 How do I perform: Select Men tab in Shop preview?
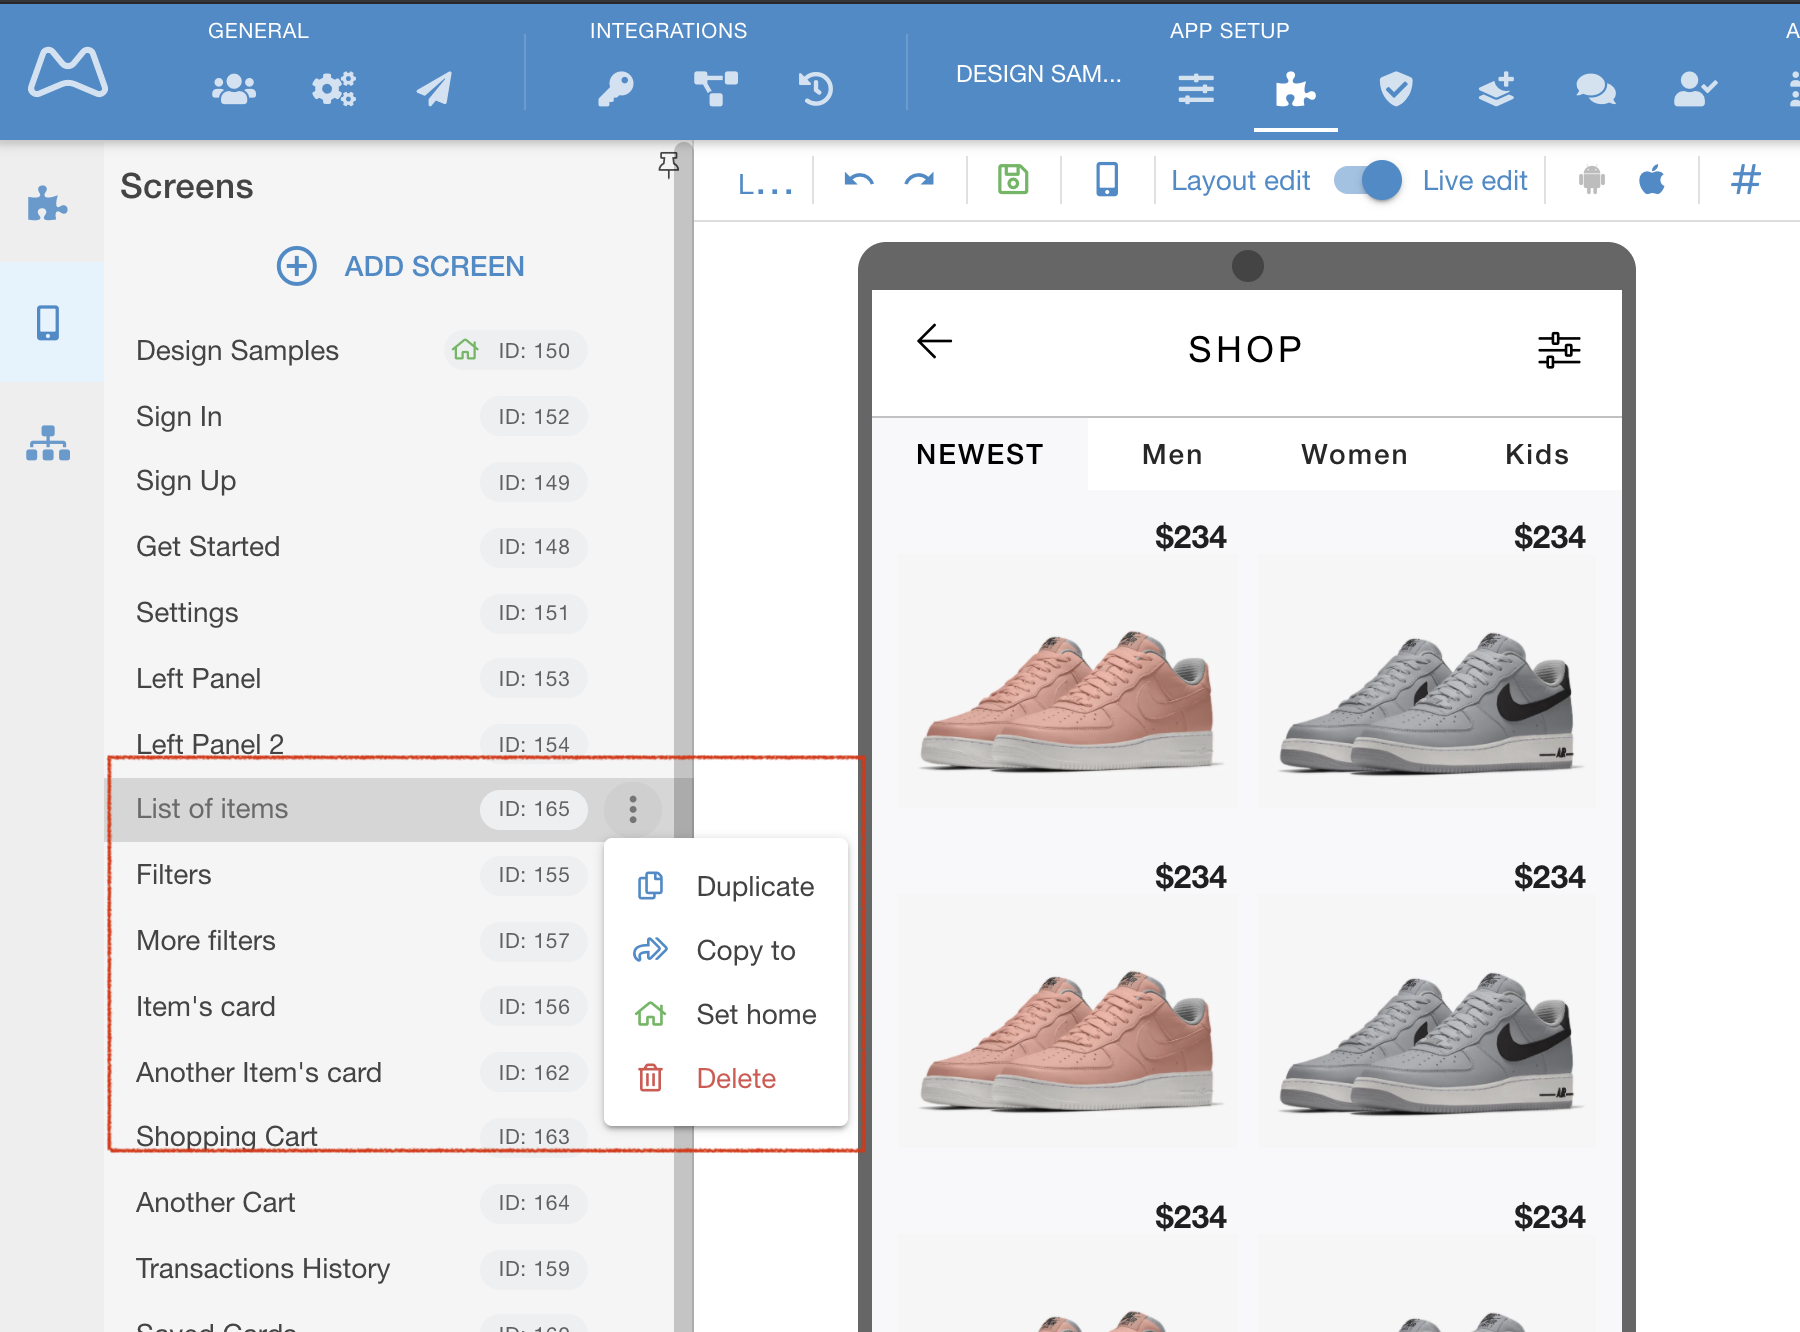pos(1172,455)
